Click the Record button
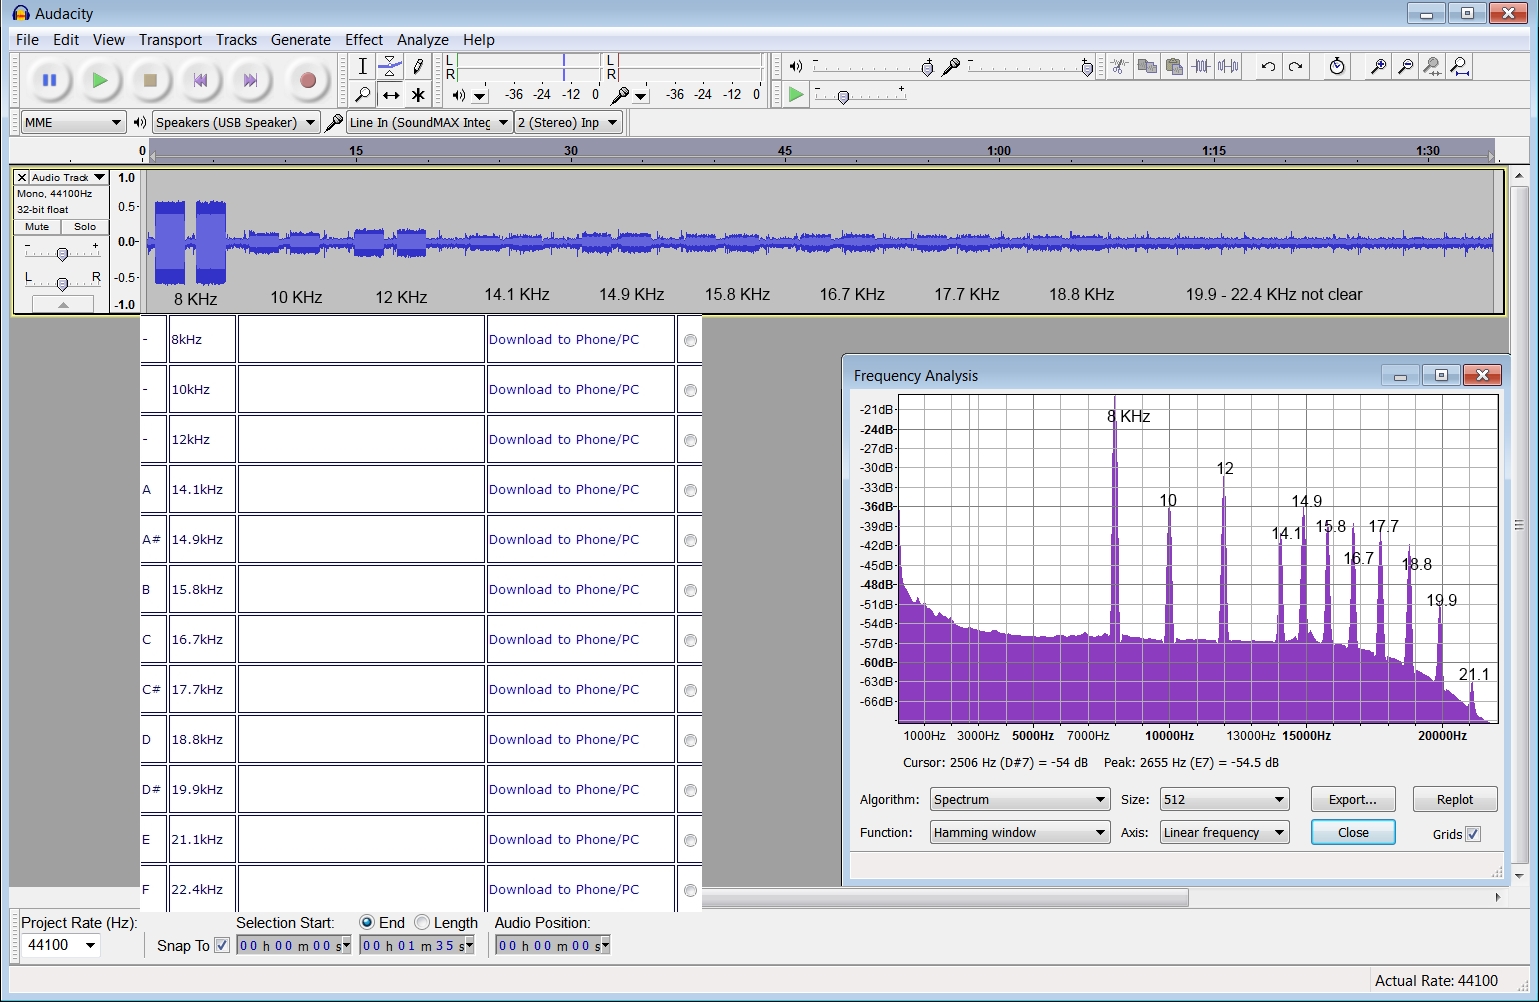 coord(307,81)
